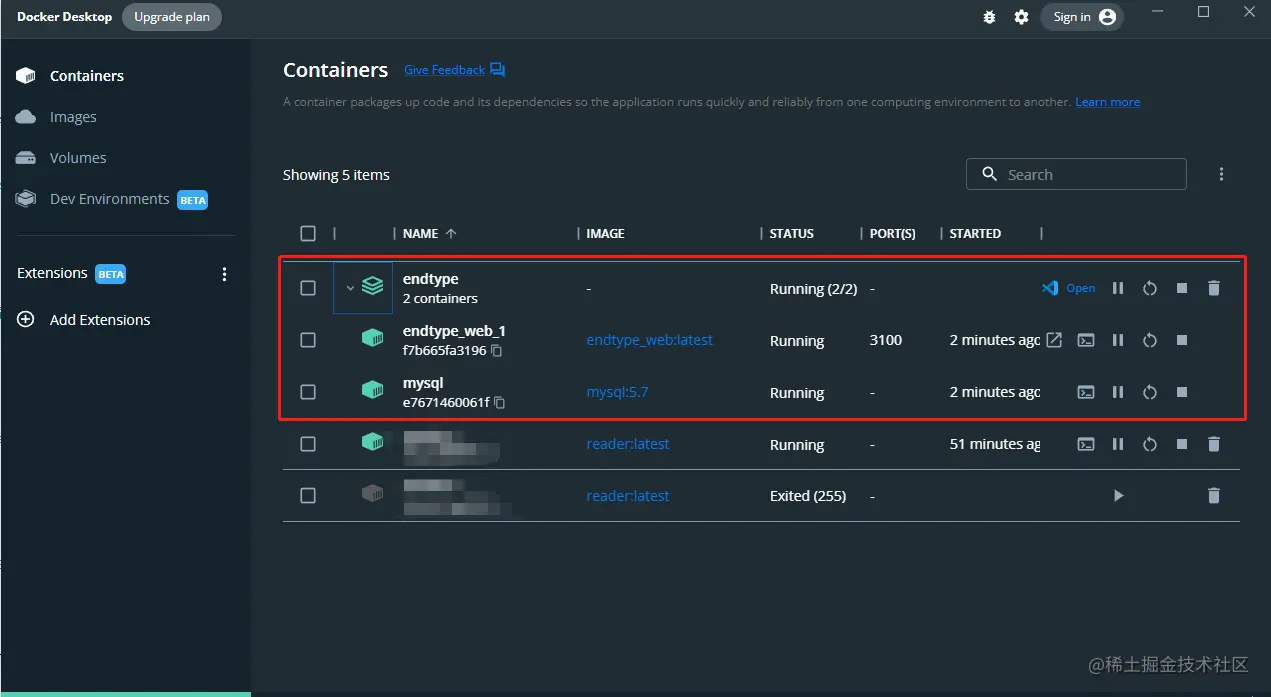Viewport: 1271px width, 697px height.
Task: Check the endtype_web_1 row checkbox
Action: [308, 340]
